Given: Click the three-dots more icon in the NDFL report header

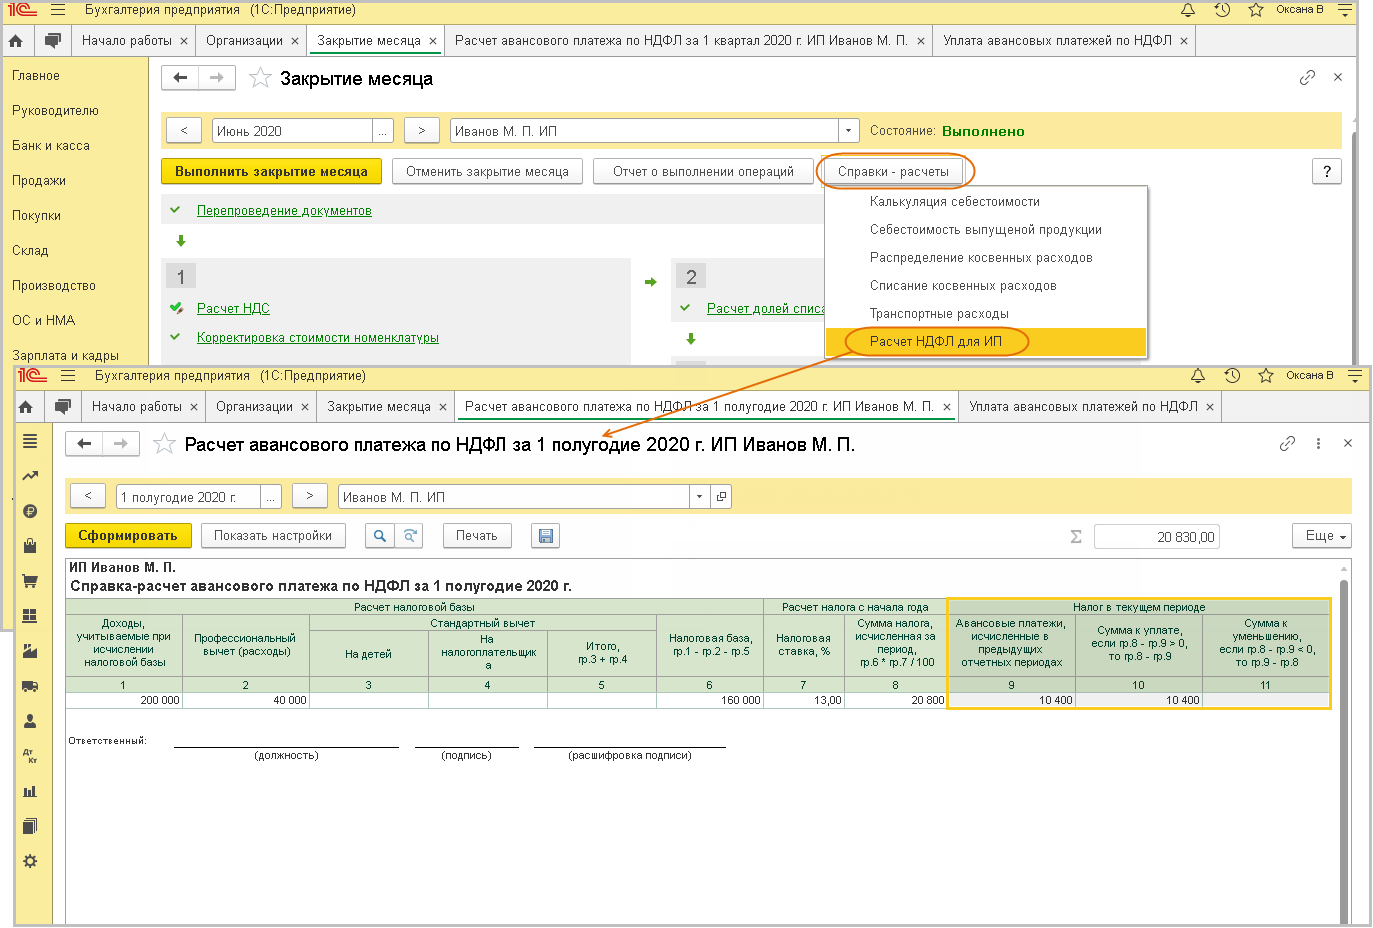Looking at the screenshot, I should (1318, 443).
